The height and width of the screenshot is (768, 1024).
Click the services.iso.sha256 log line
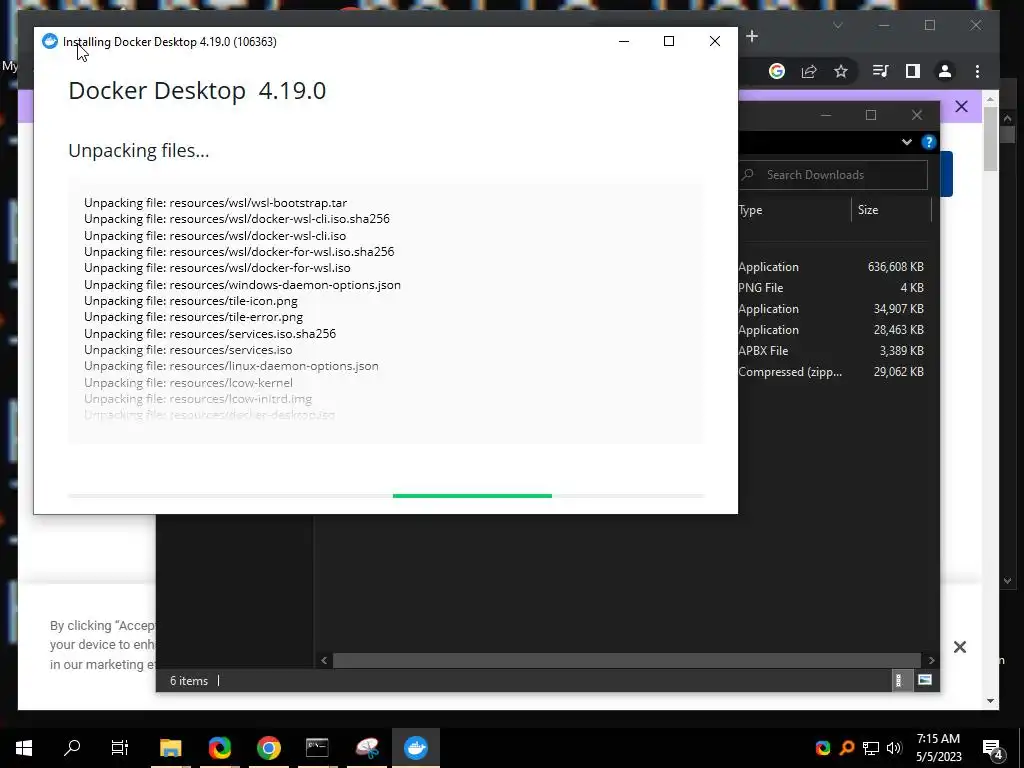(x=210, y=334)
